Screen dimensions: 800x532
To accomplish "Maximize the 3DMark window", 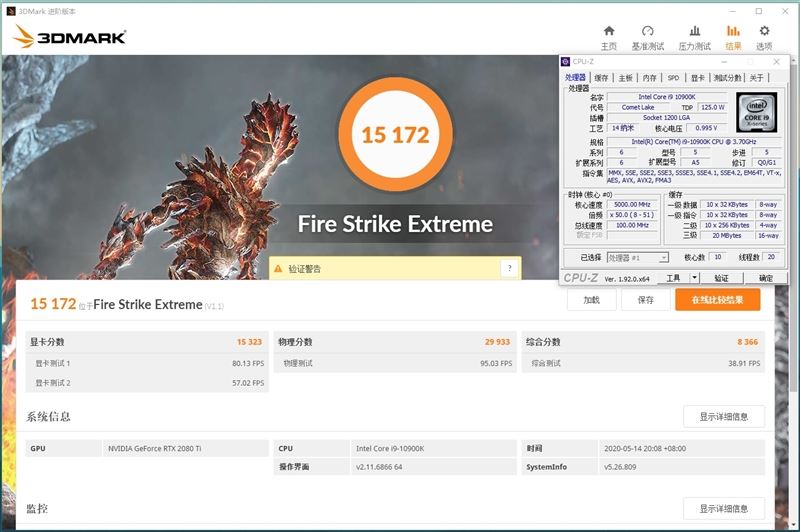I will coord(759,11).
